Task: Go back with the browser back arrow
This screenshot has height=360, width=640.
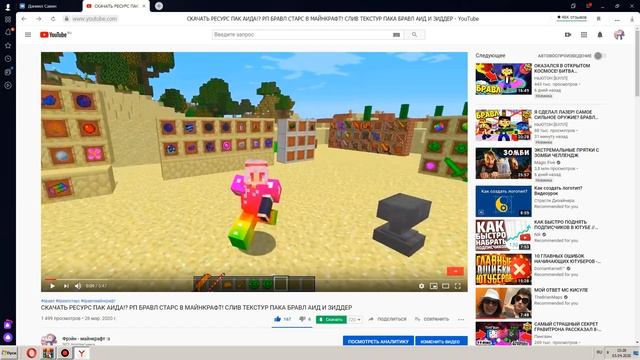Action: (24, 19)
